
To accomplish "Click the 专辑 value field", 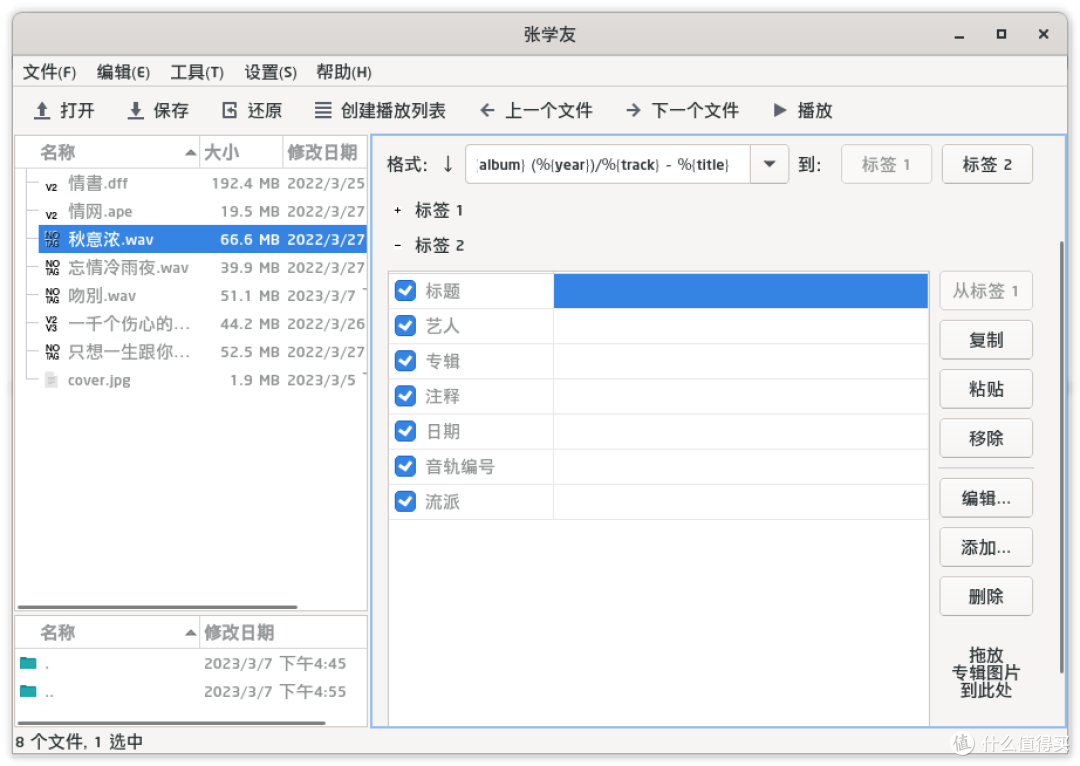I will tap(740, 361).
